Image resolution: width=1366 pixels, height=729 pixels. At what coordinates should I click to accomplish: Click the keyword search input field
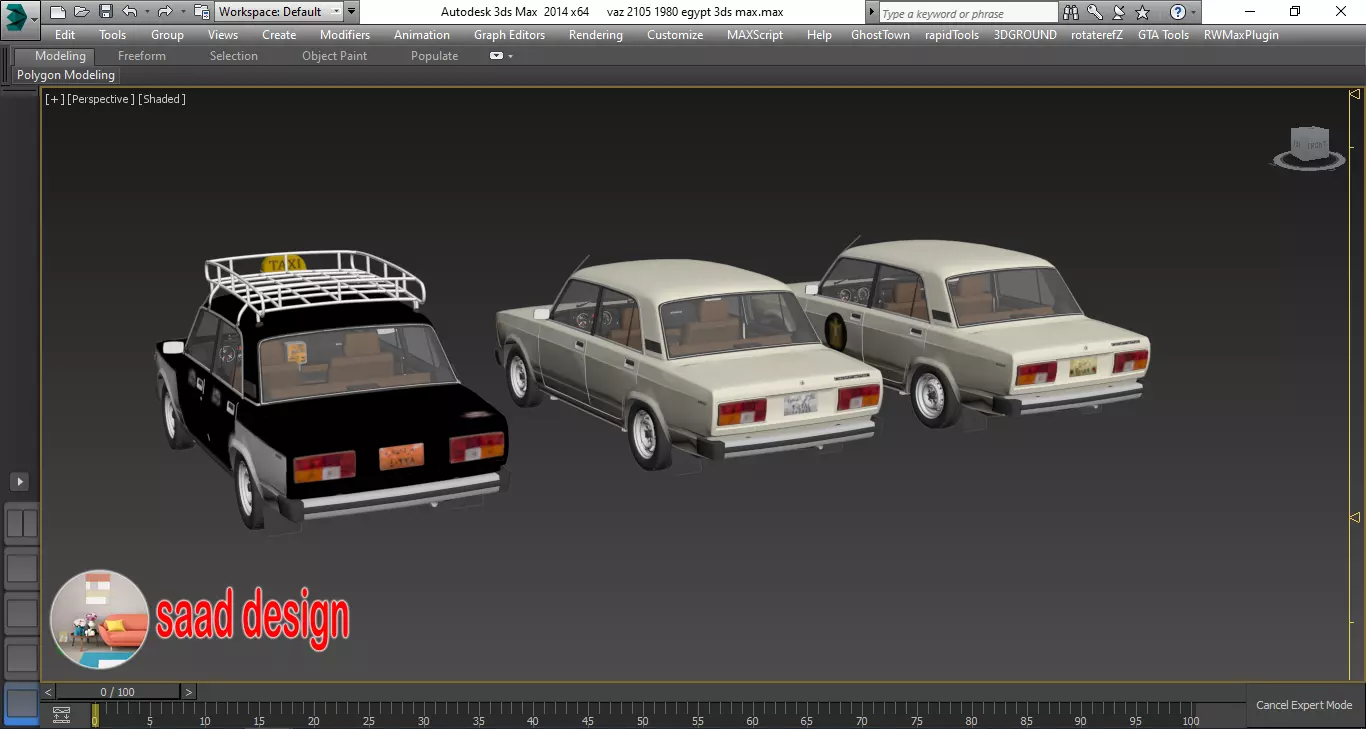pyautogui.click(x=967, y=13)
